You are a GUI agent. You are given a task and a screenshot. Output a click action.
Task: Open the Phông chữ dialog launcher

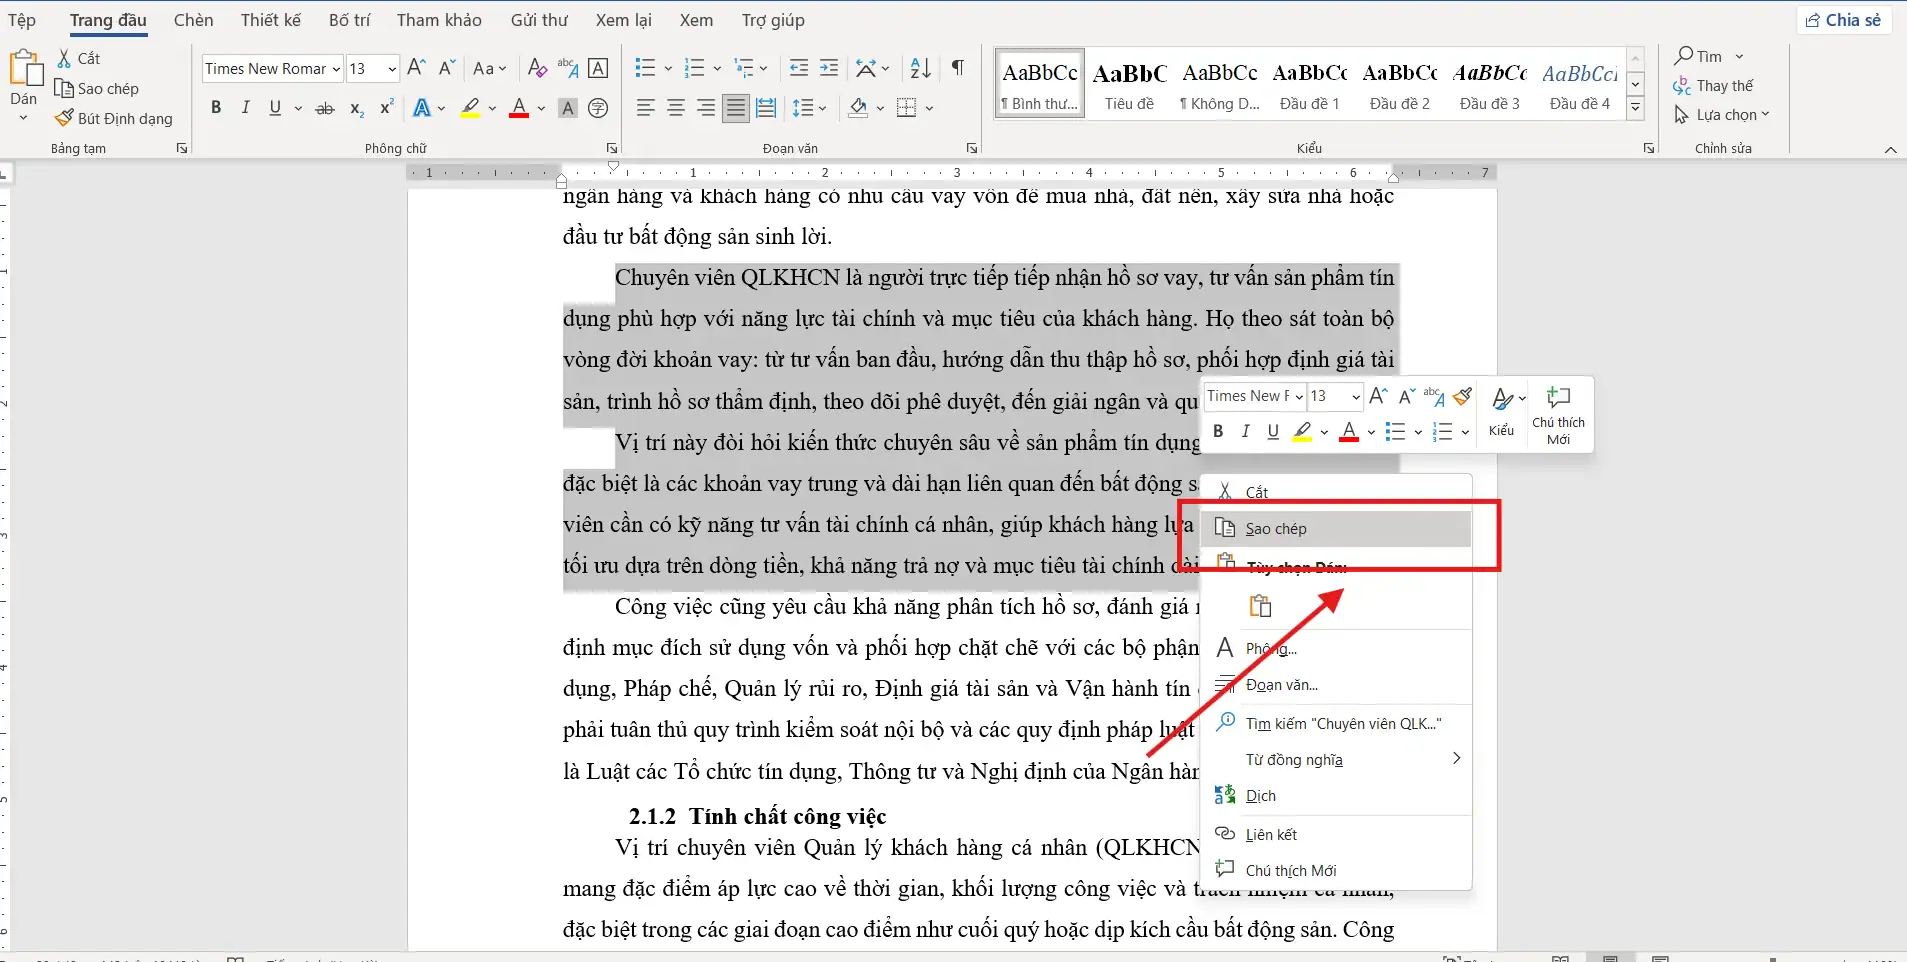pyautogui.click(x=611, y=147)
